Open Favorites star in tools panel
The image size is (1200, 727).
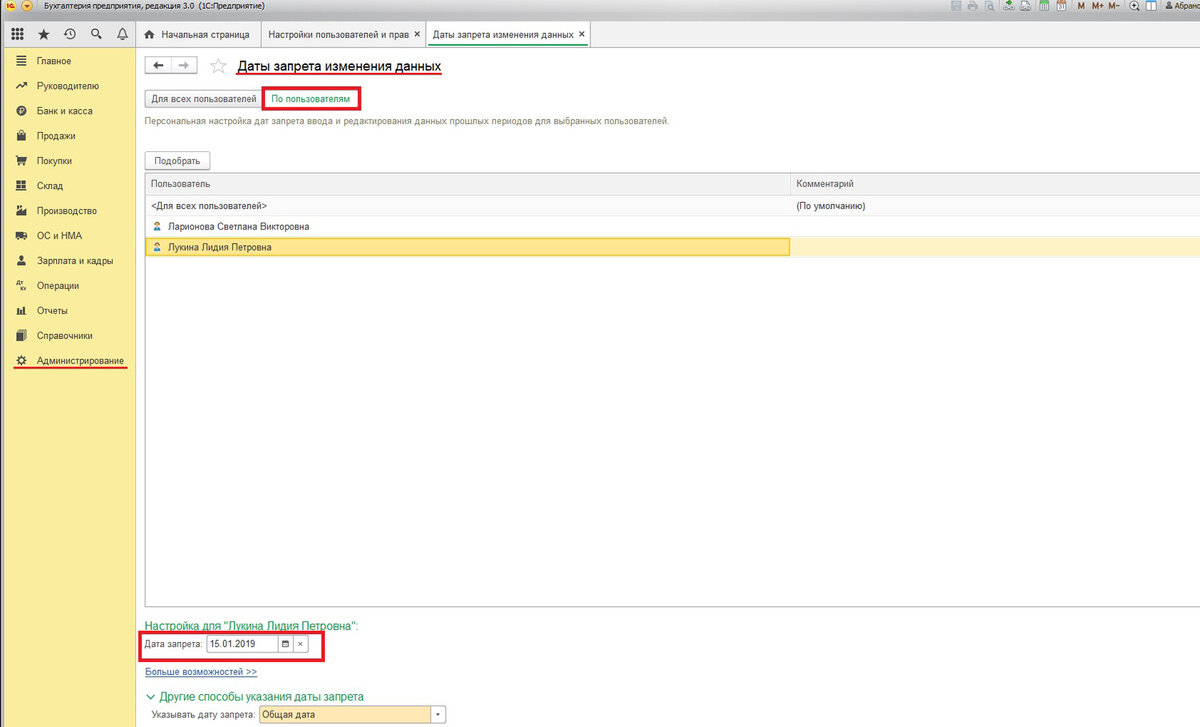(x=43, y=34)
